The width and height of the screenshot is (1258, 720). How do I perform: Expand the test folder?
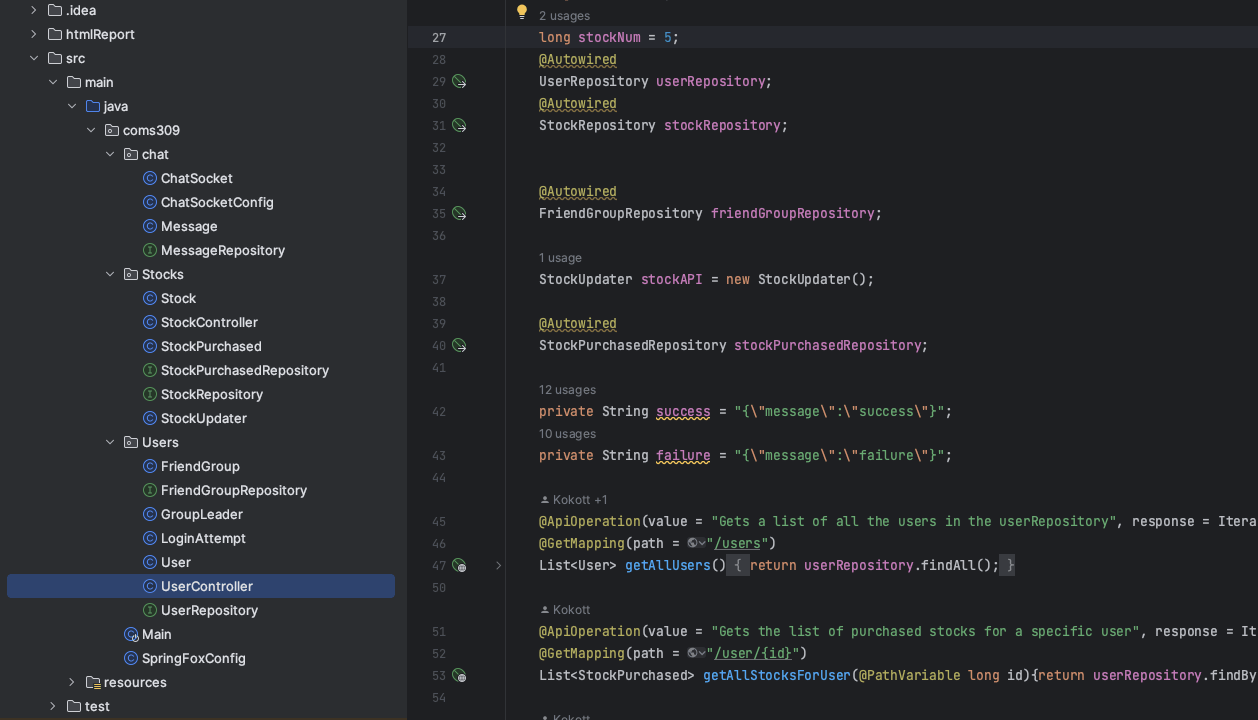point(53,706)
